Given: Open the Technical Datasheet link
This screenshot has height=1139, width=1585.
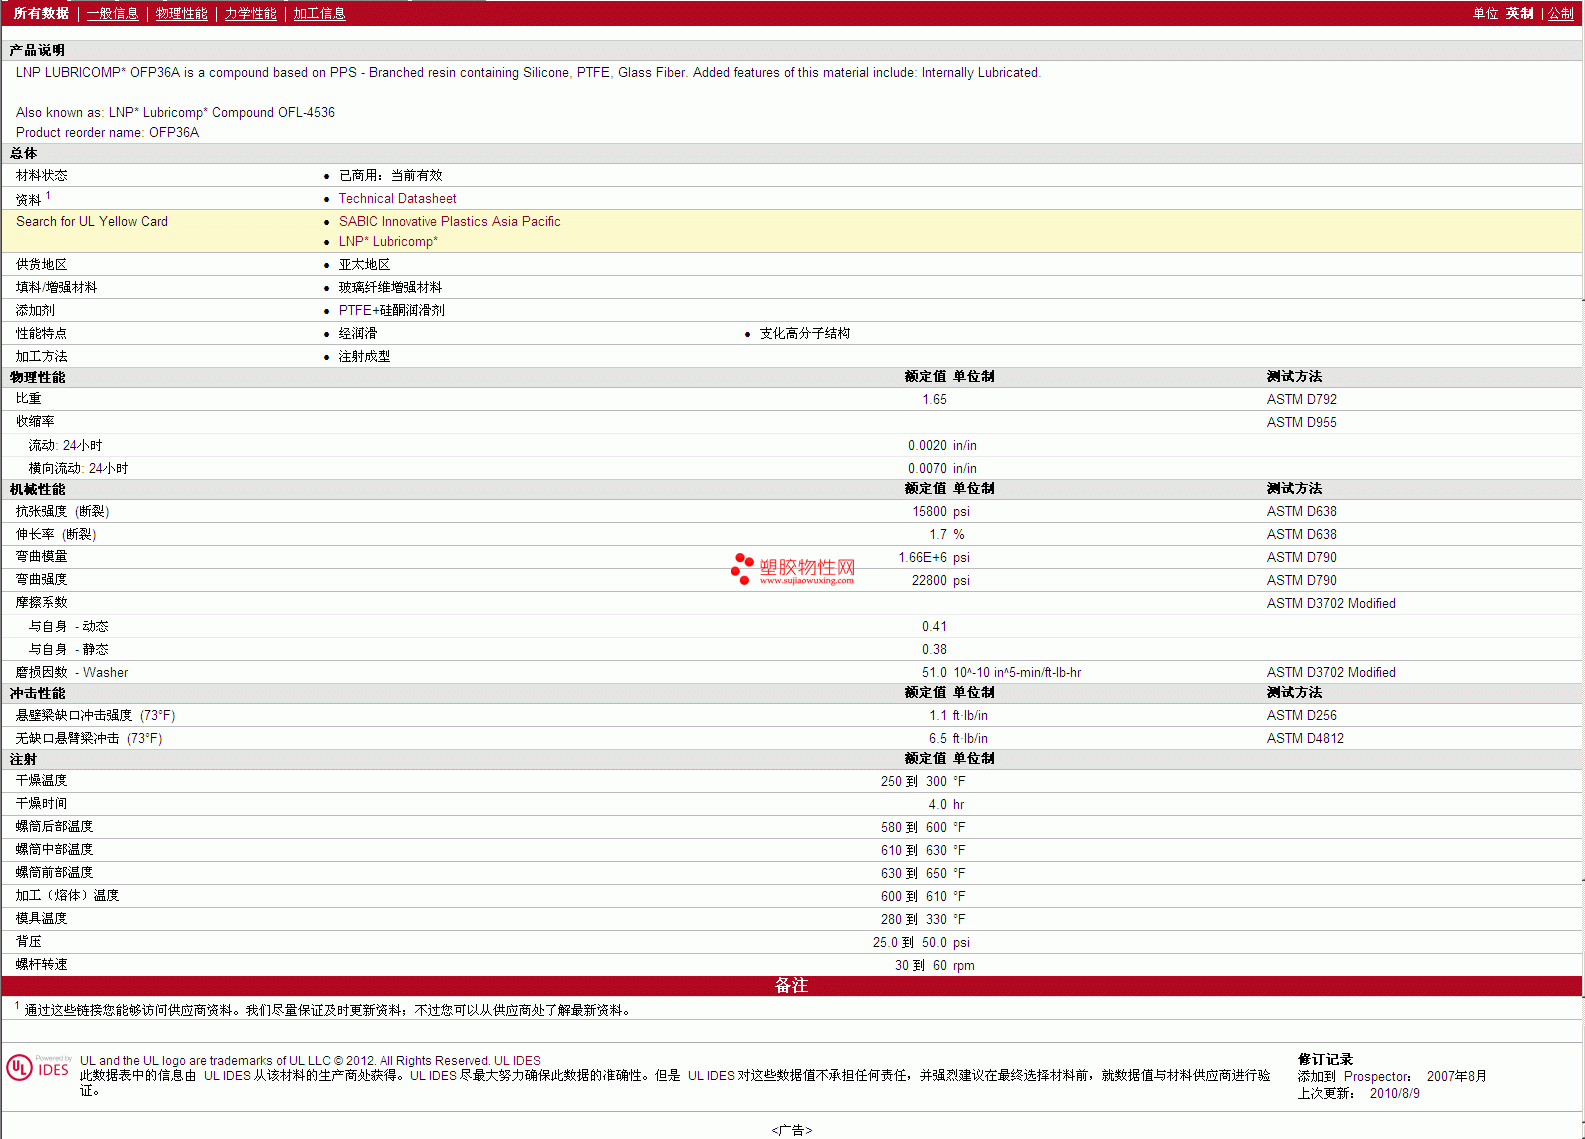Looking at the screenshot, I should coord(397,199).
